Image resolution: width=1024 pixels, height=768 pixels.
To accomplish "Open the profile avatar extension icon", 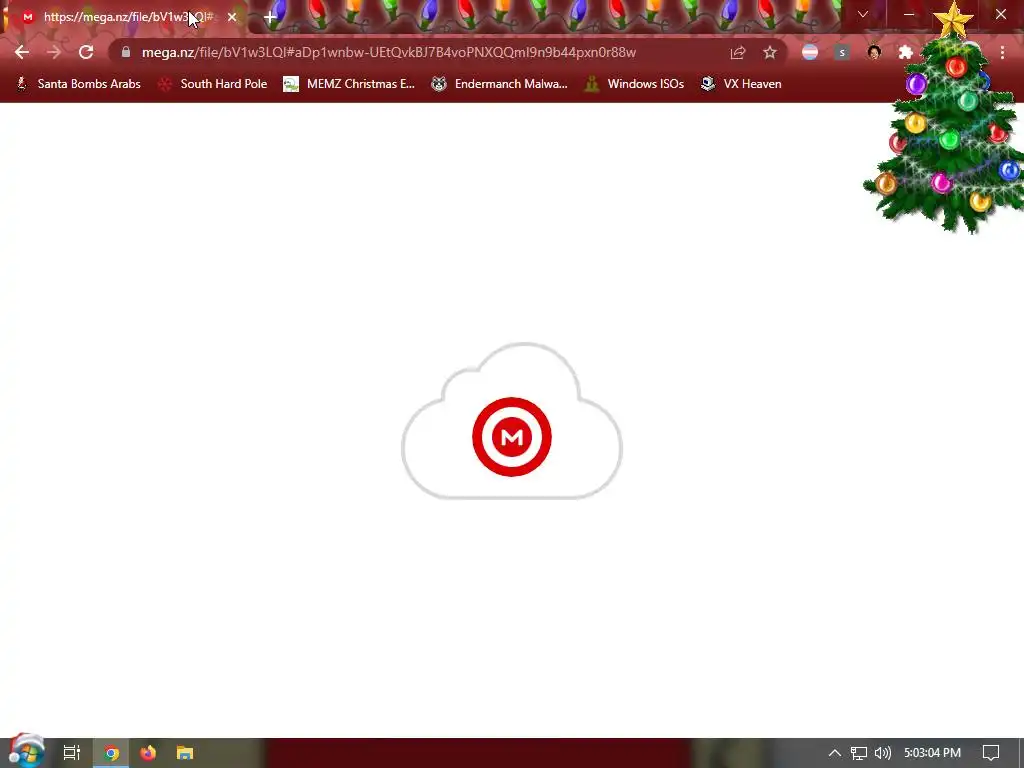I will [x=874, y=52].
